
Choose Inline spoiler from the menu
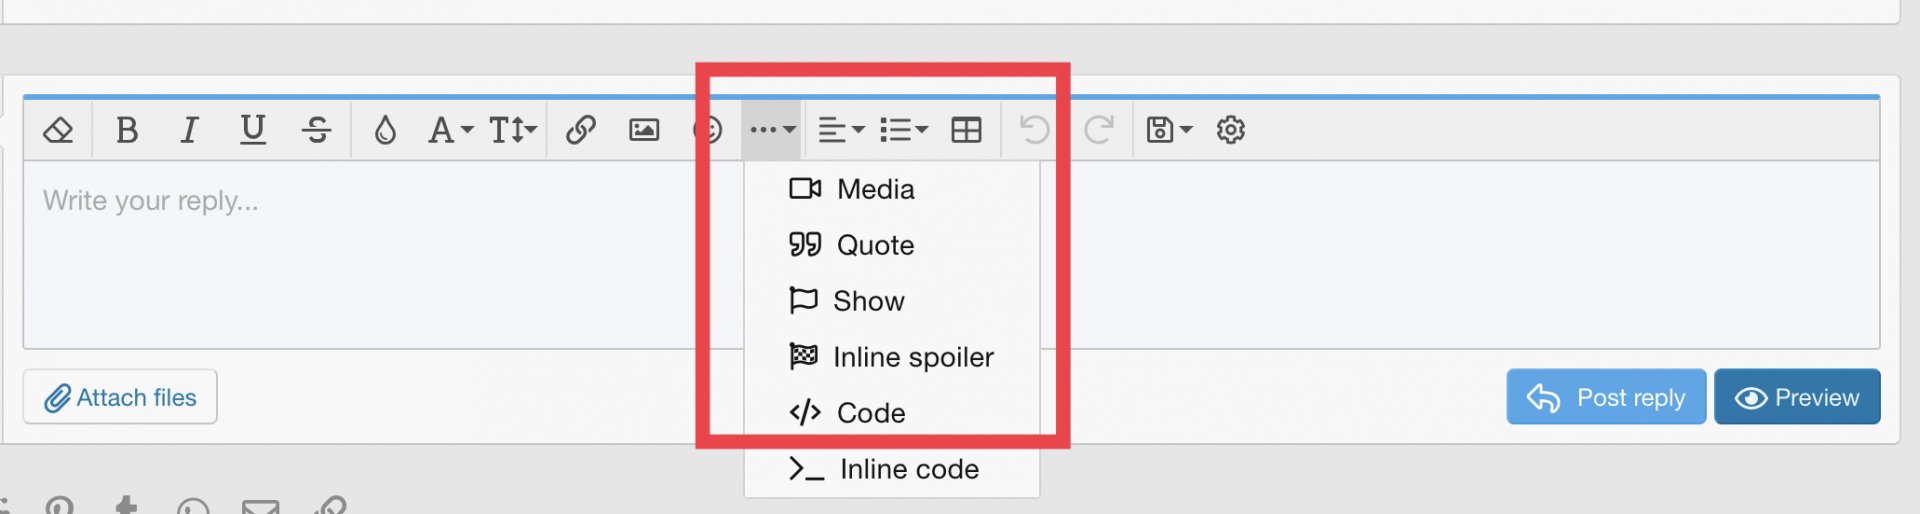coord(912,357)
